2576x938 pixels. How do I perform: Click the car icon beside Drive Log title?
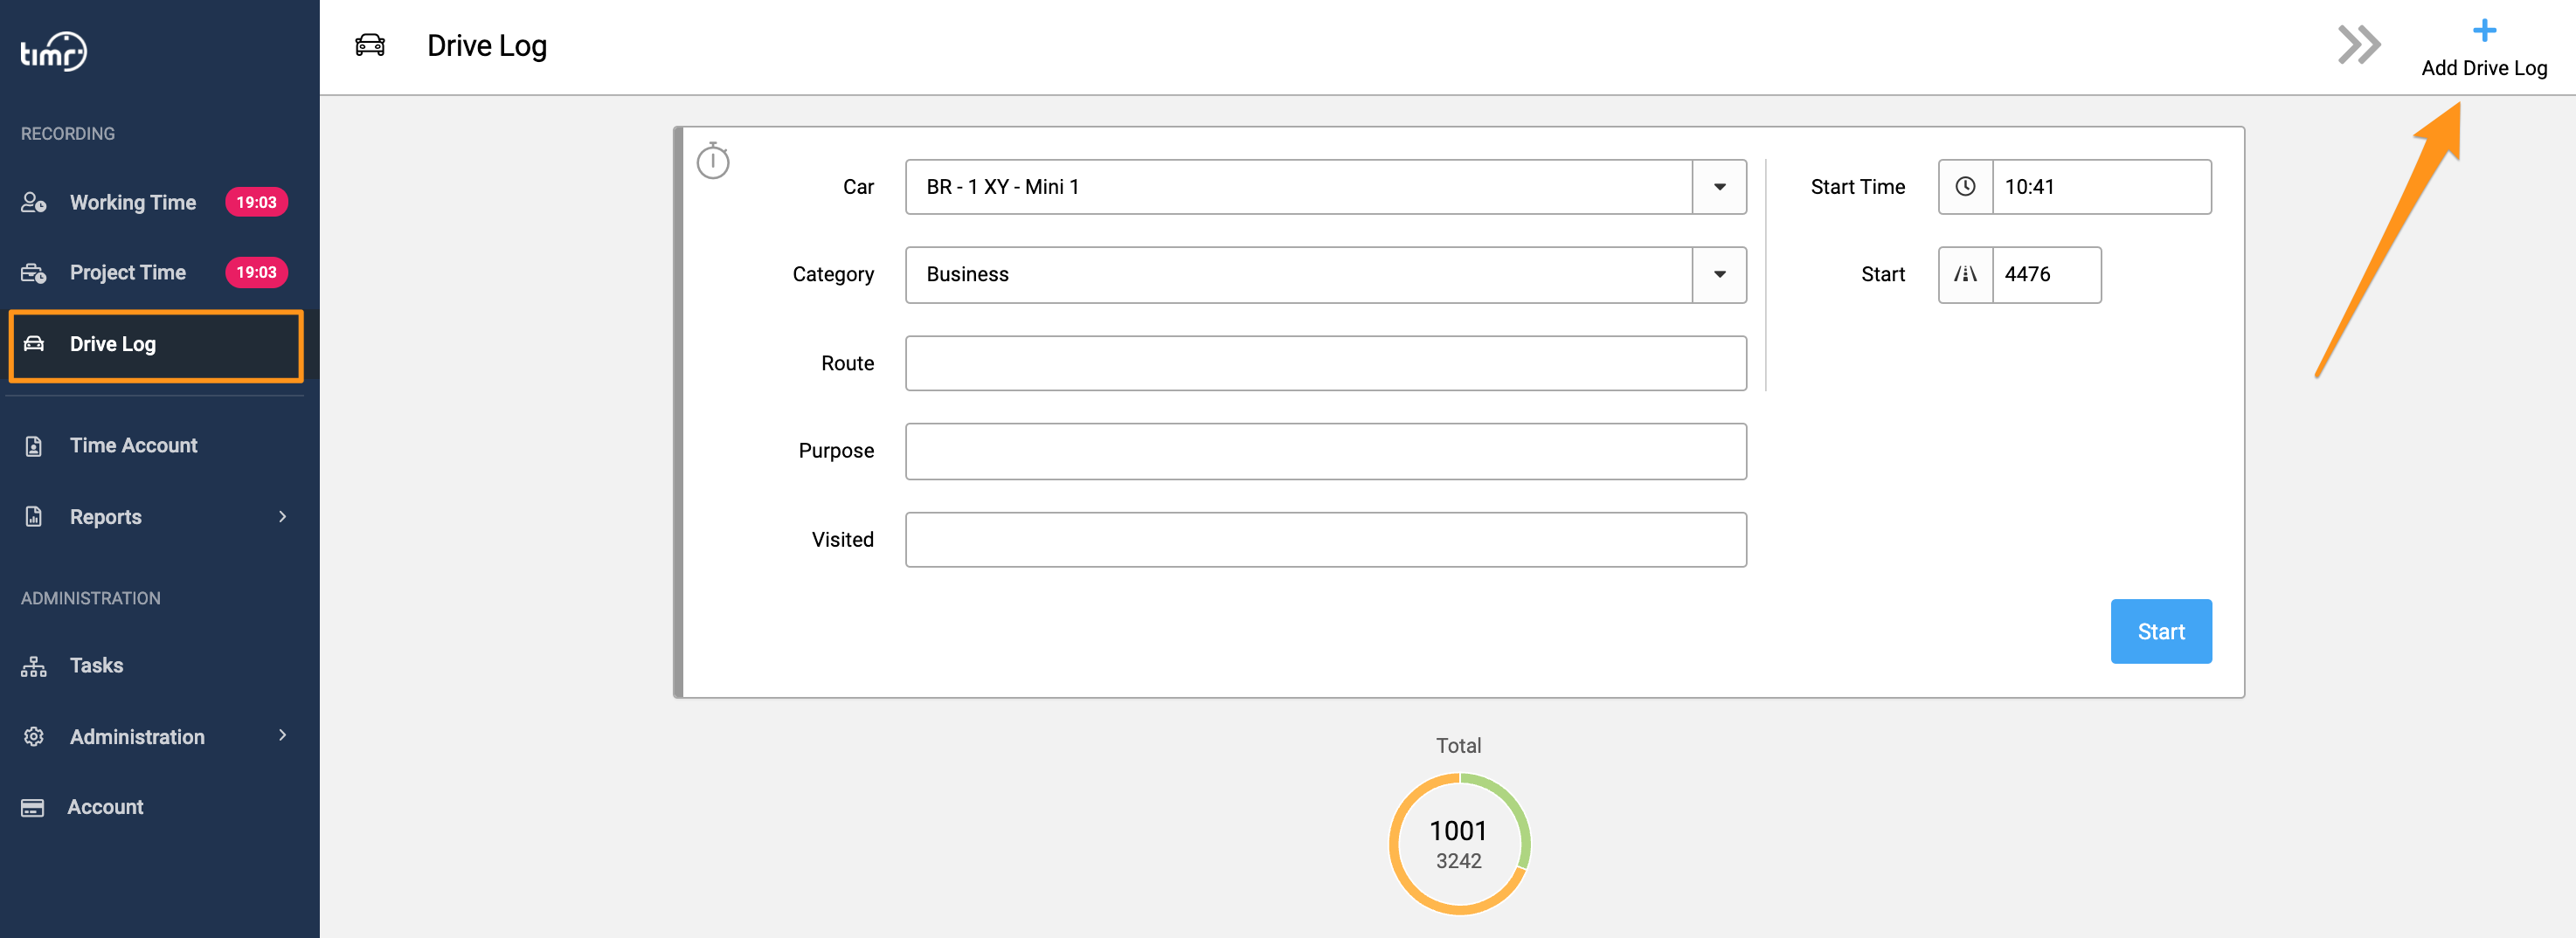click(370, 45)
